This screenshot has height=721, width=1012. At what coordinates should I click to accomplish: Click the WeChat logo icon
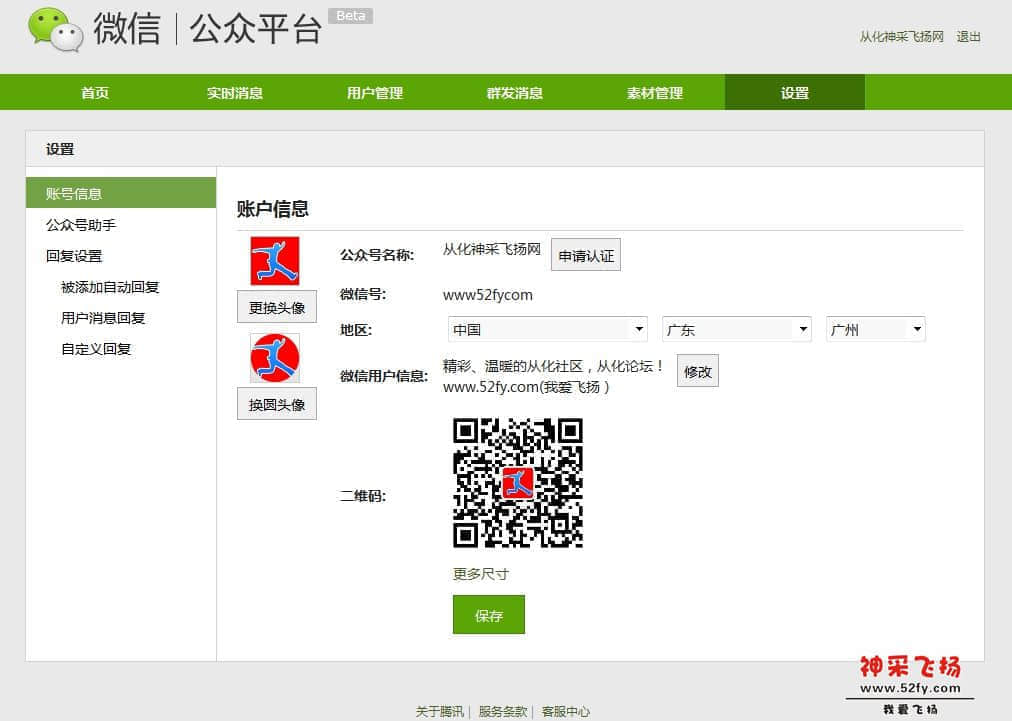coord(56,29)
